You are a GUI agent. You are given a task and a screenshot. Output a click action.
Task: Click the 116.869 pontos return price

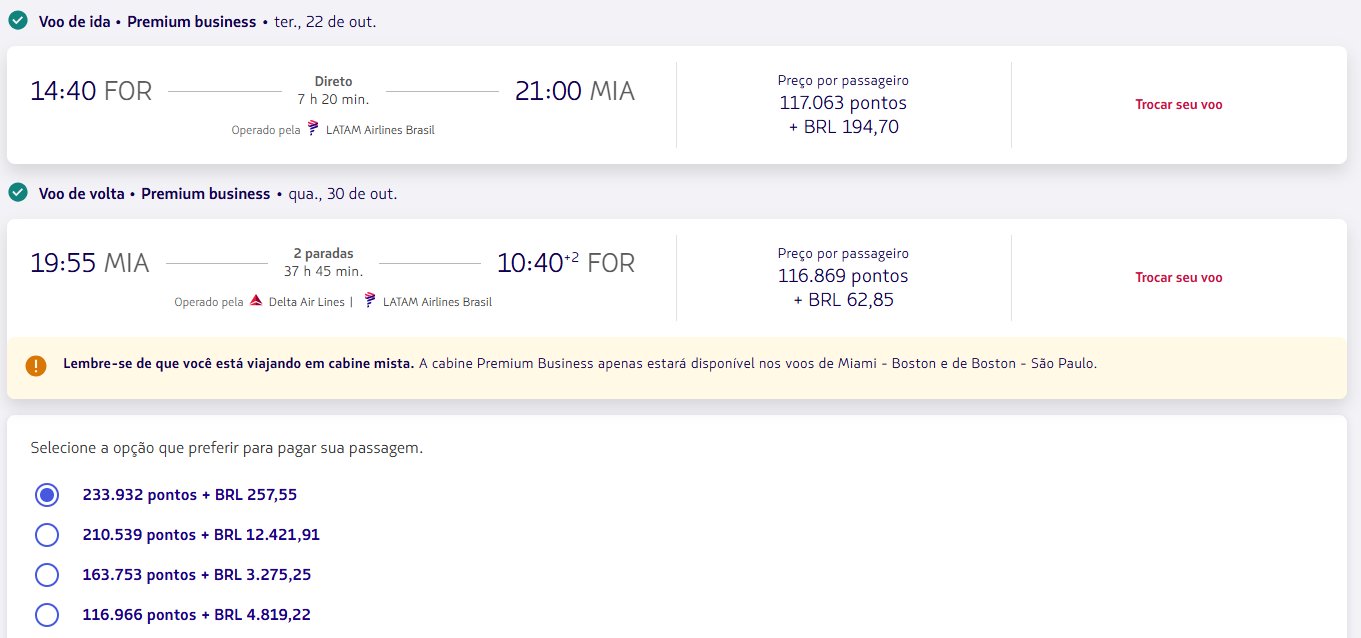[843, 276]
